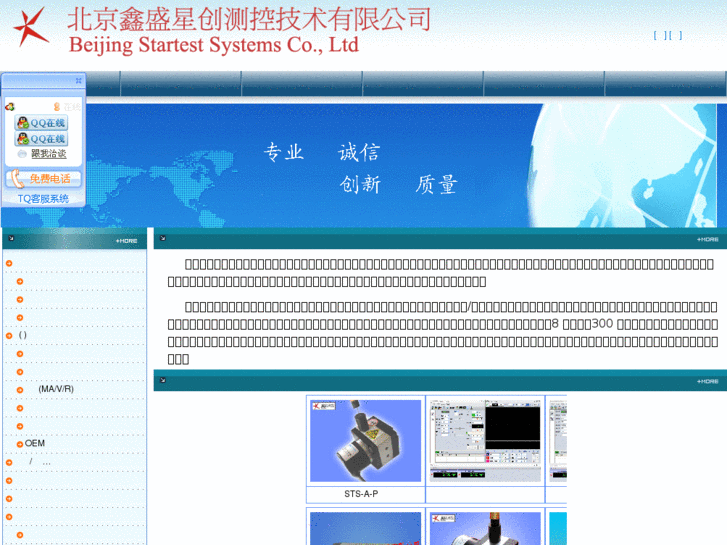Click the first QQ在线 chat button

coord(42,123)
